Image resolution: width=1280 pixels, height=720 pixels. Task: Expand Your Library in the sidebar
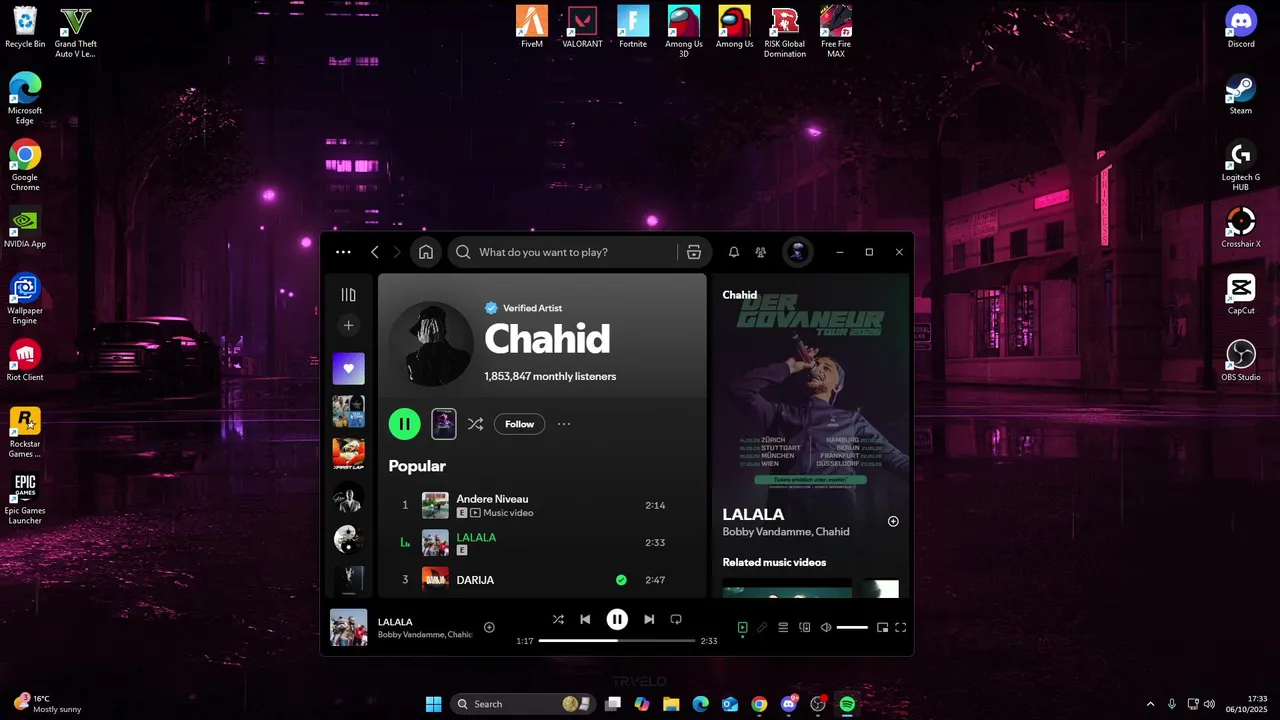[x=348, y=294]
